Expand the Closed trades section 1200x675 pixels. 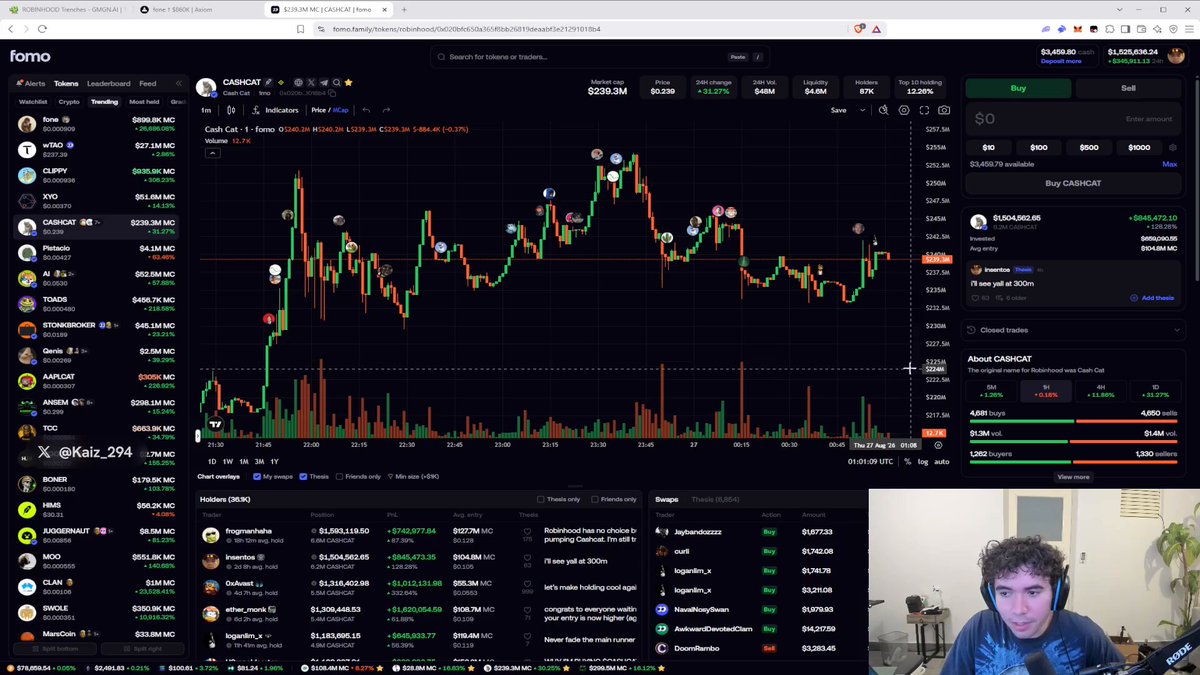(1073, 330)
